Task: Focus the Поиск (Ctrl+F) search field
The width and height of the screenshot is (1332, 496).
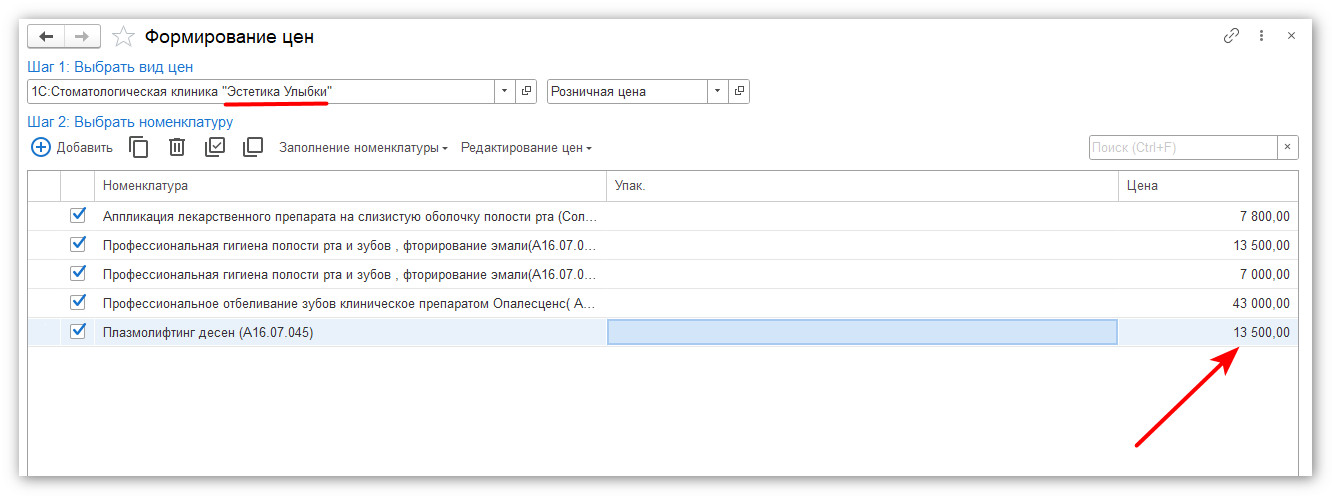Action: pos(1182,147)
